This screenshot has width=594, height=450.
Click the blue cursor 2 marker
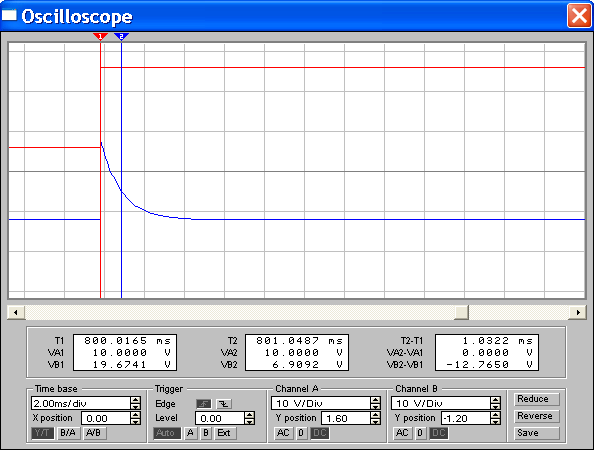pyautogui.click(x=121, y=37)
